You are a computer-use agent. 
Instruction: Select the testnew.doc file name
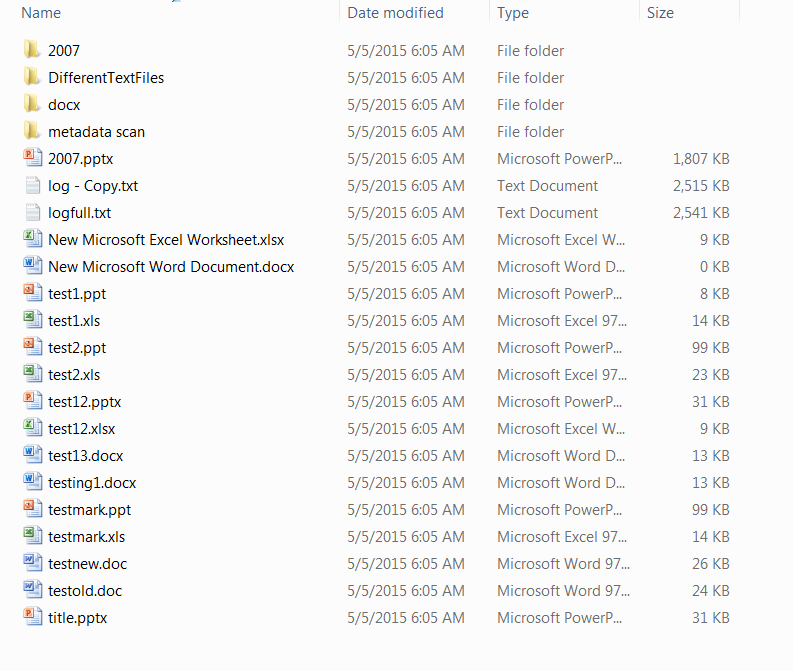87,564
